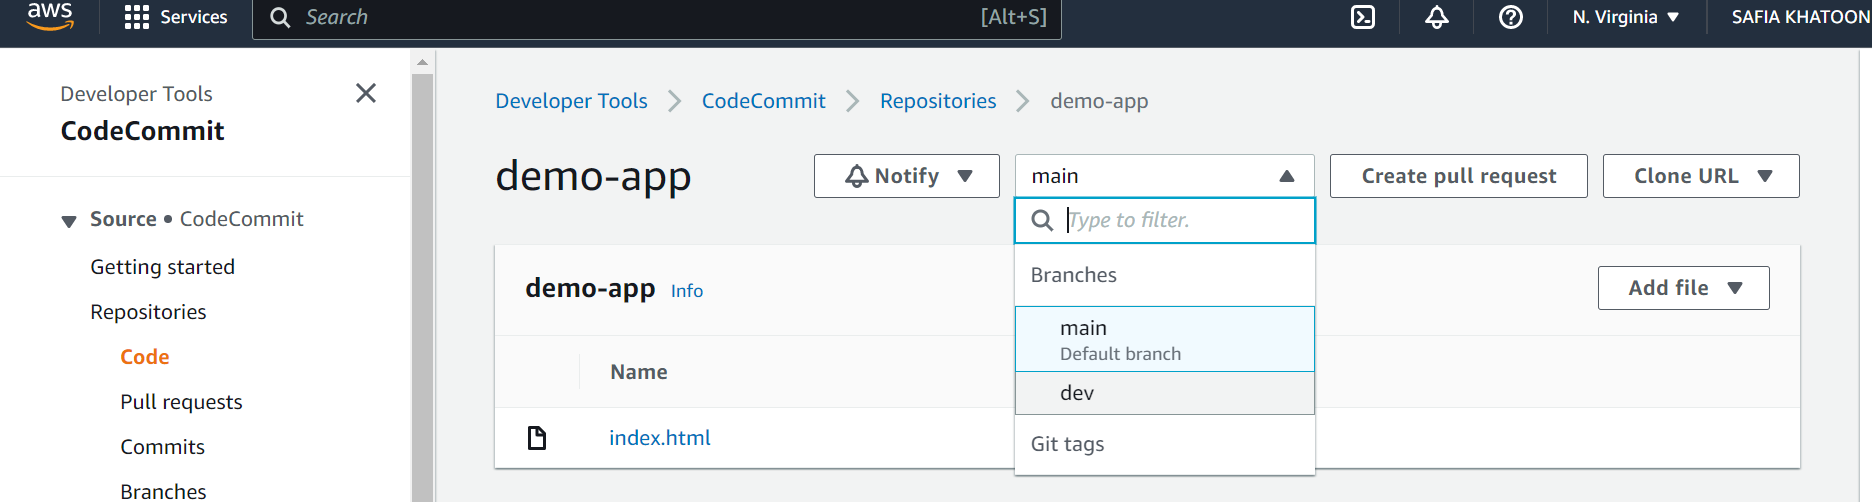
Task: Select the dev branch option
Action: (1165, 393)
